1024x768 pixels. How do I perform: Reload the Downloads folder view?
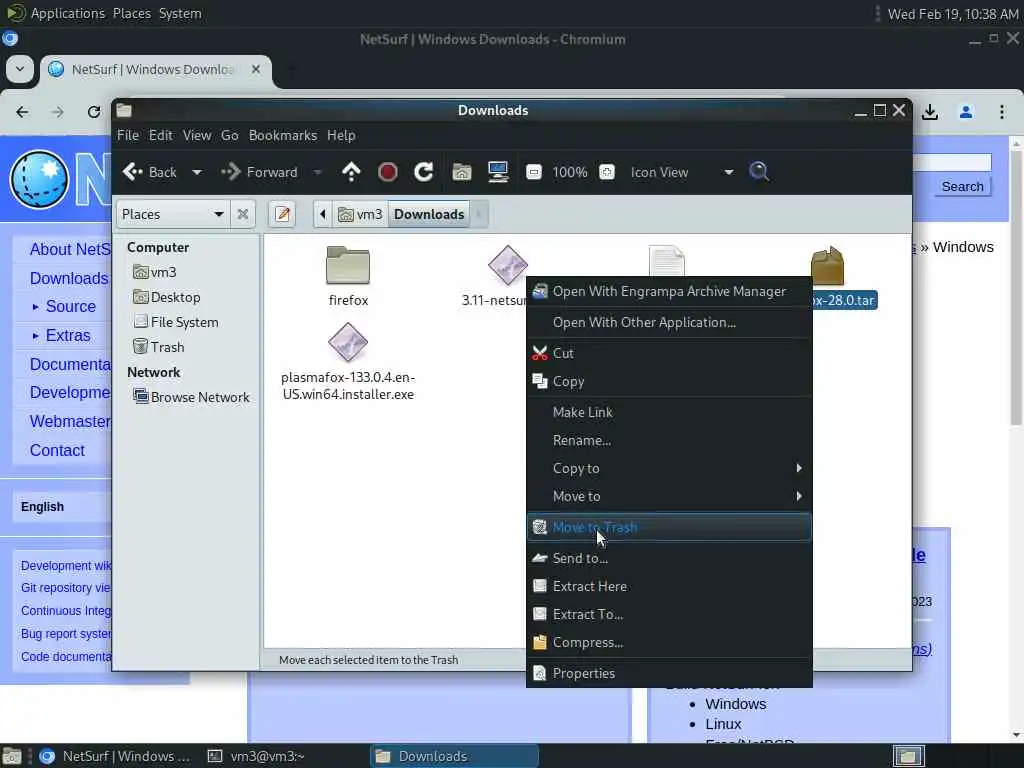coord(423,172)
